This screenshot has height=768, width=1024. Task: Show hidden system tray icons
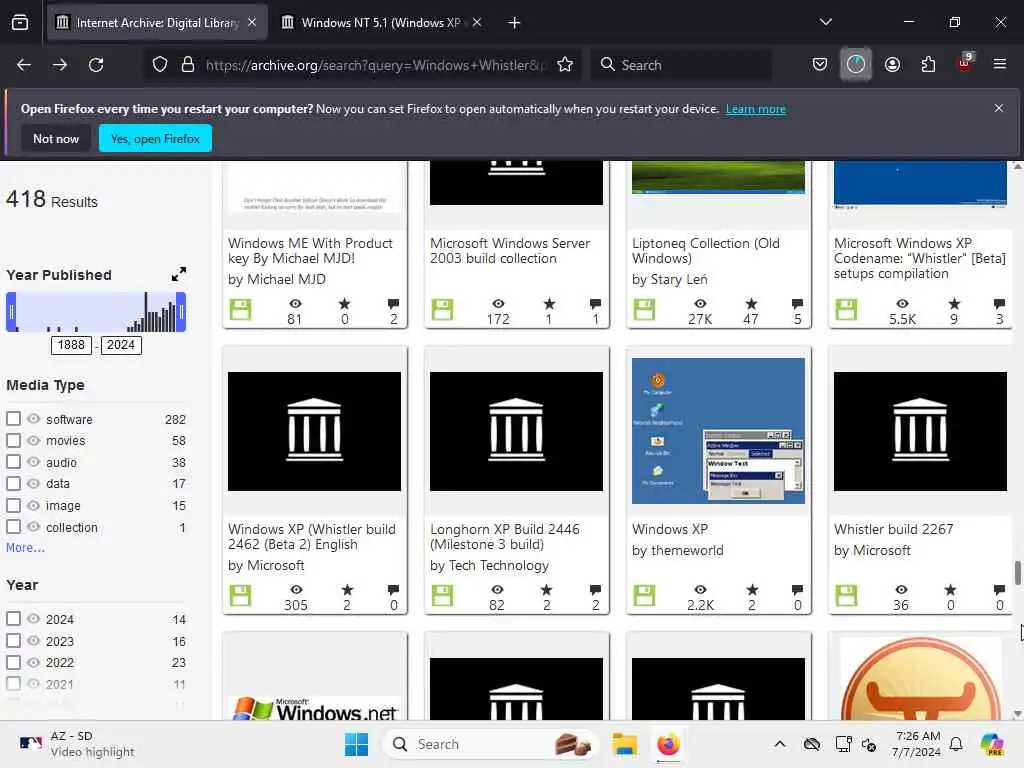780,744
